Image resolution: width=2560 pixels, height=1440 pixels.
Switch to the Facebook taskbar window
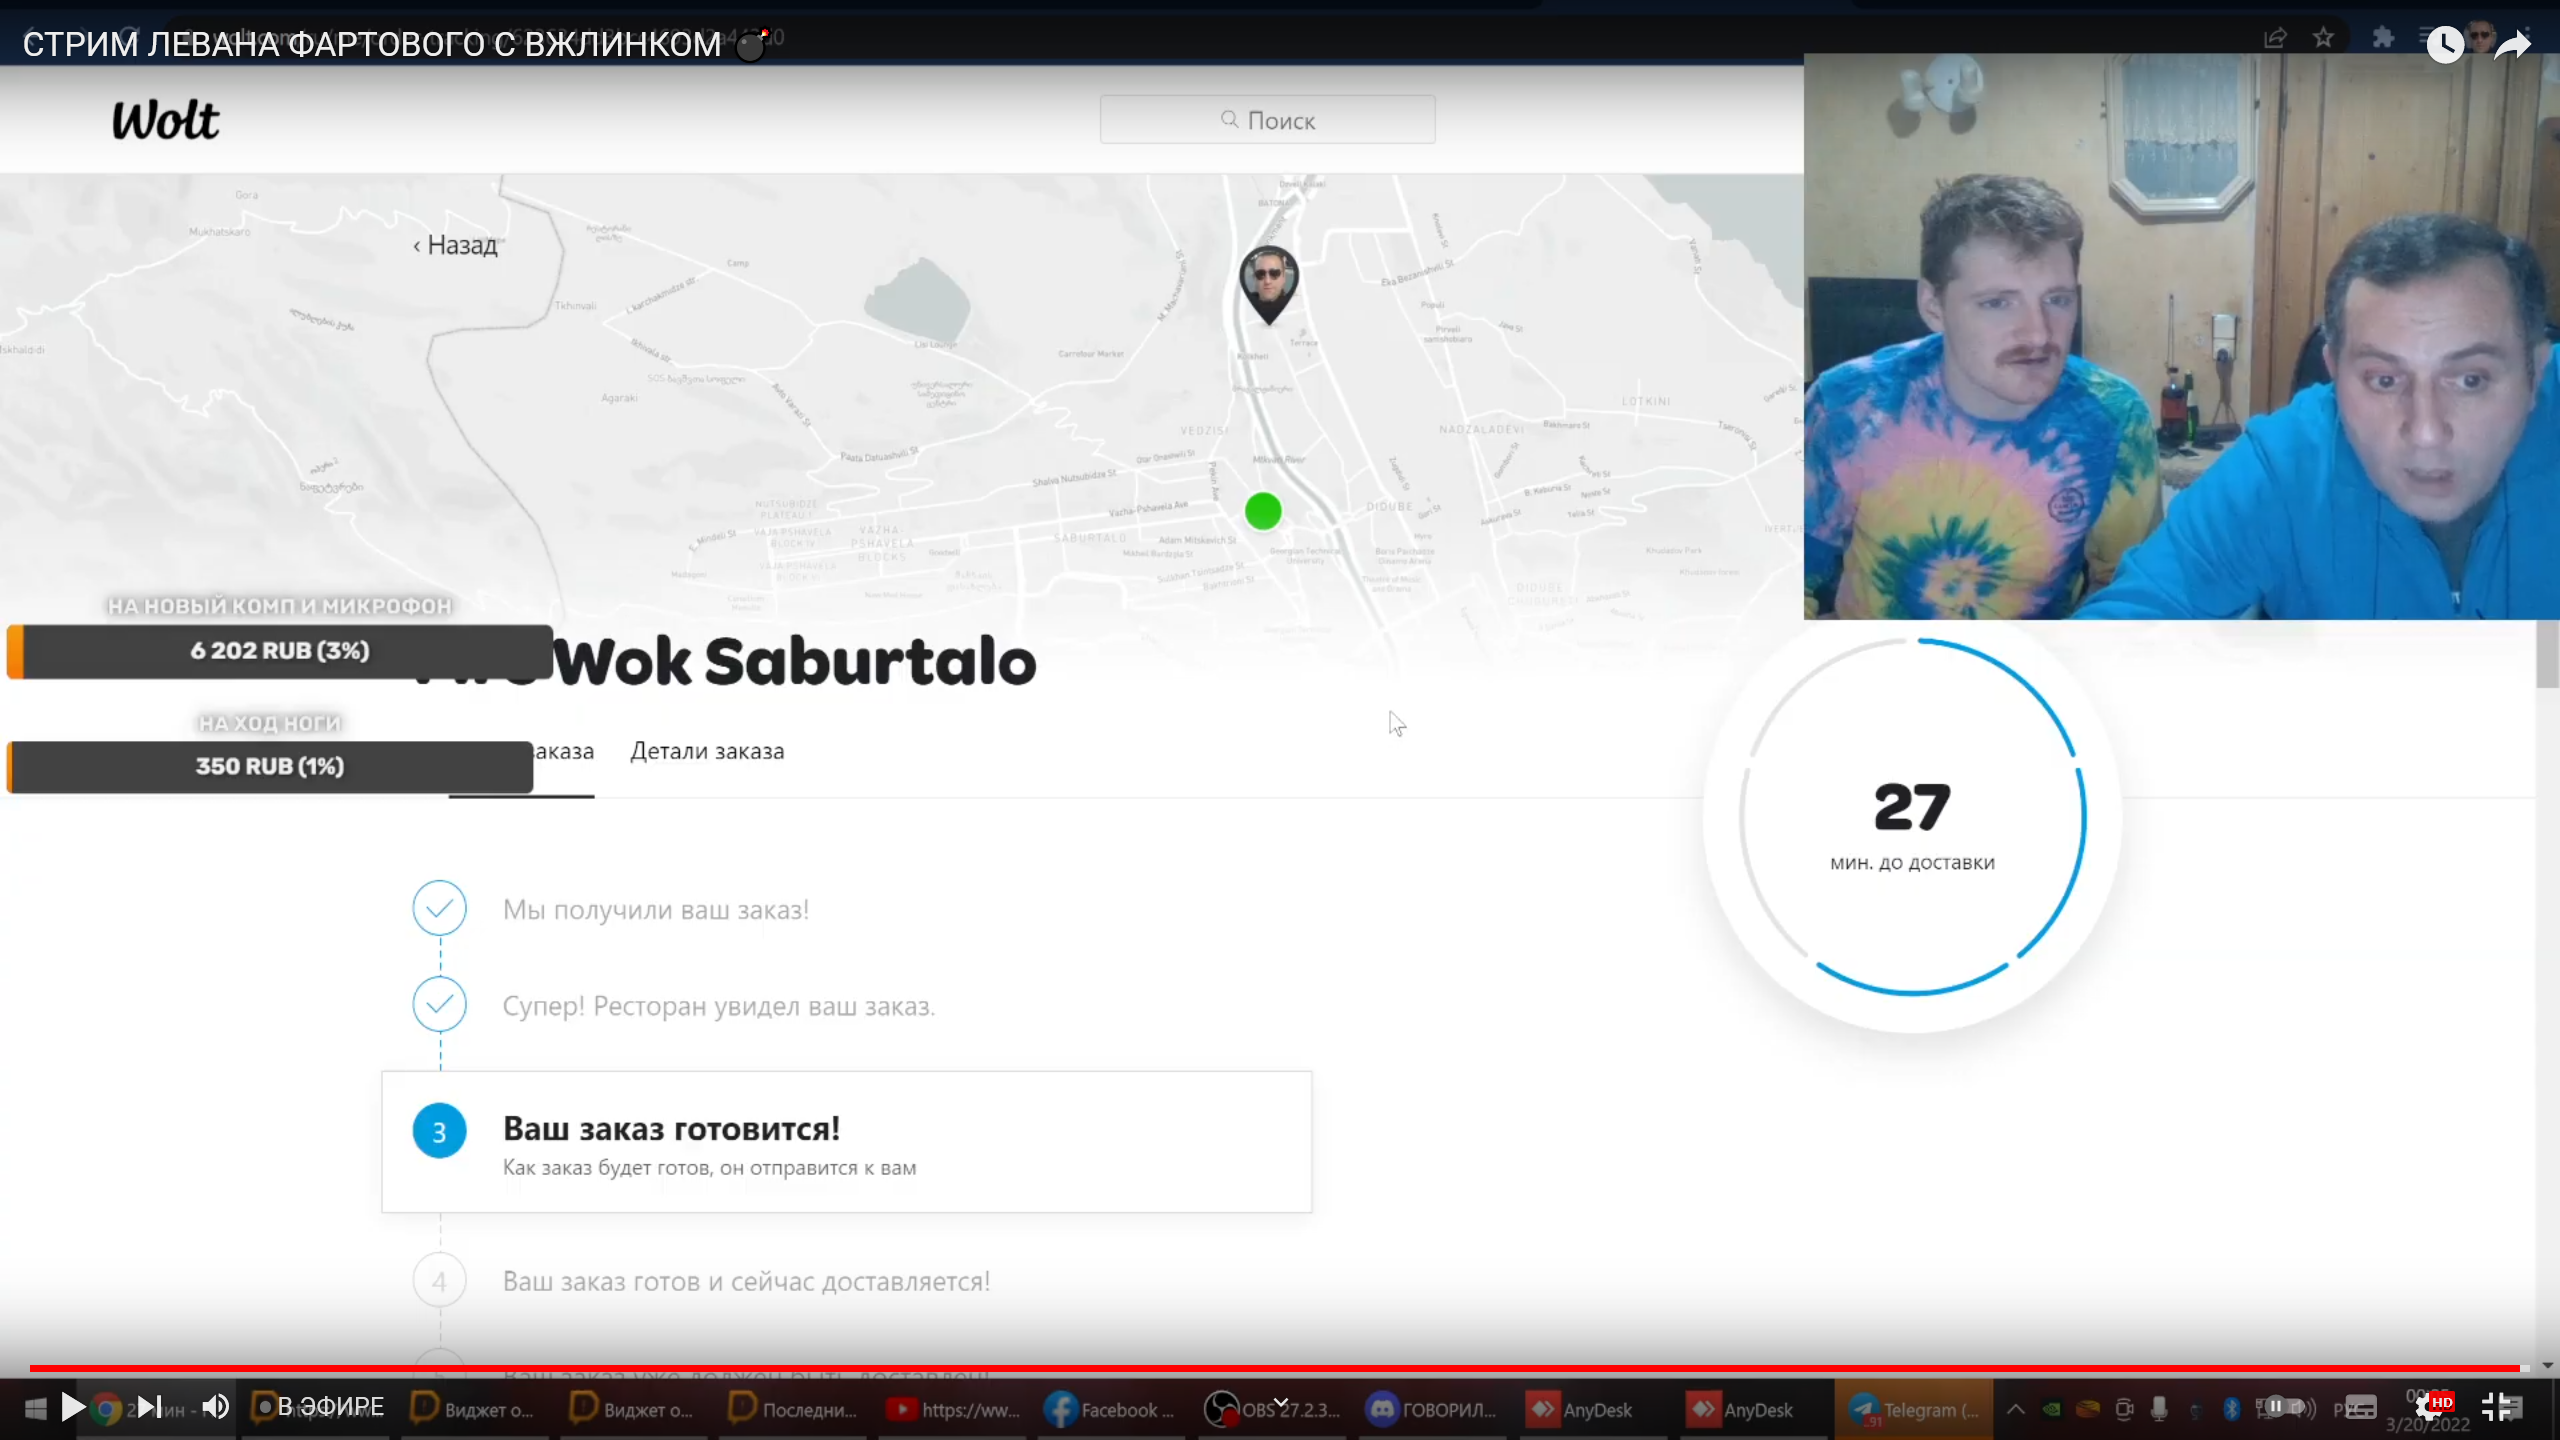(1113, 1409)
